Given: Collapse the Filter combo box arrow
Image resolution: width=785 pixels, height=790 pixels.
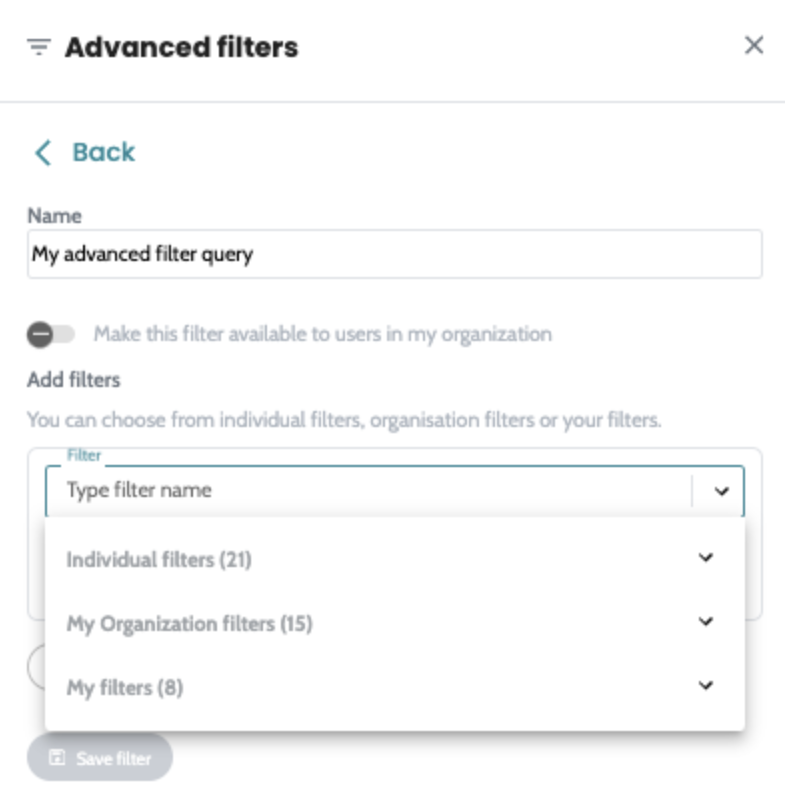Looking at the screenshot, I should (722, 491).
